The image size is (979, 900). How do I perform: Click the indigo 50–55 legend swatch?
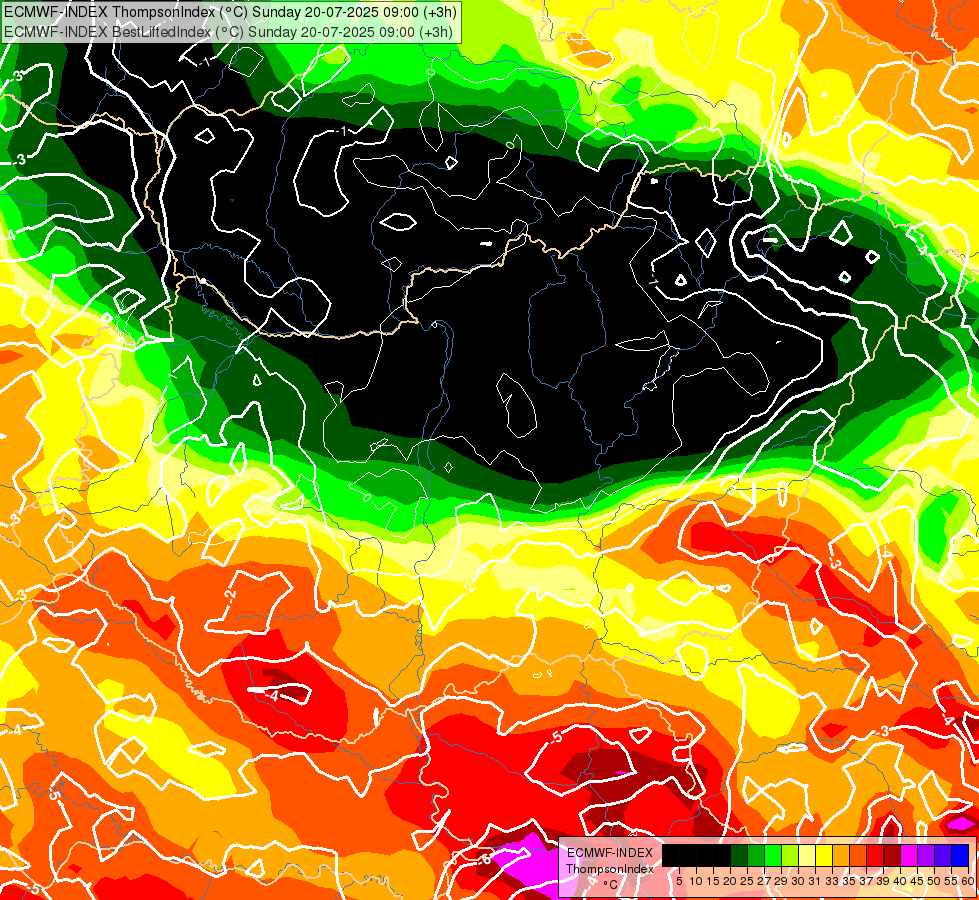(x=943, y=856)
